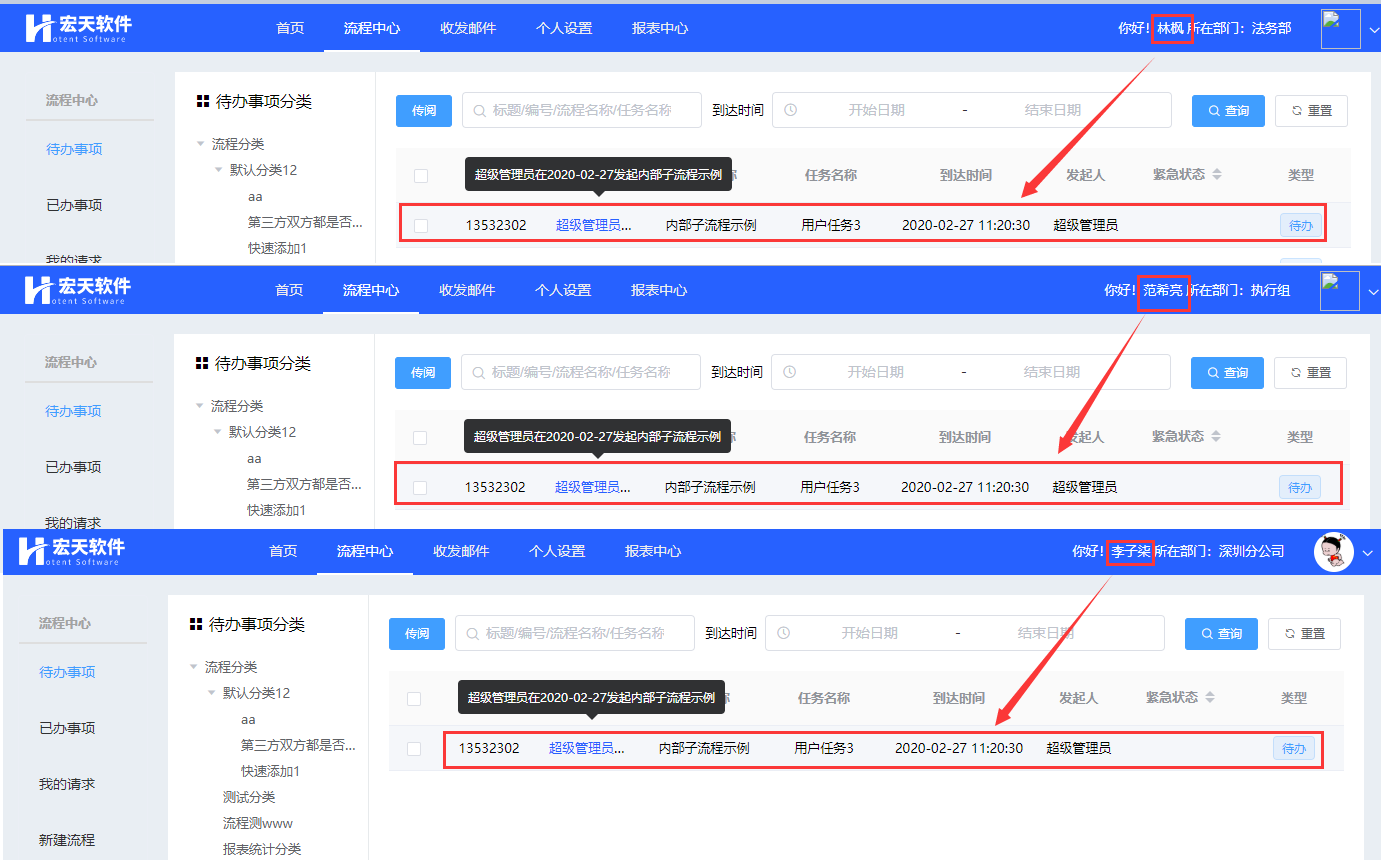The width and height of the screenshot is (1381, 860).
Task: Check the task 13532302 row in 范希亮's window
Action: (x=420, y=488)
